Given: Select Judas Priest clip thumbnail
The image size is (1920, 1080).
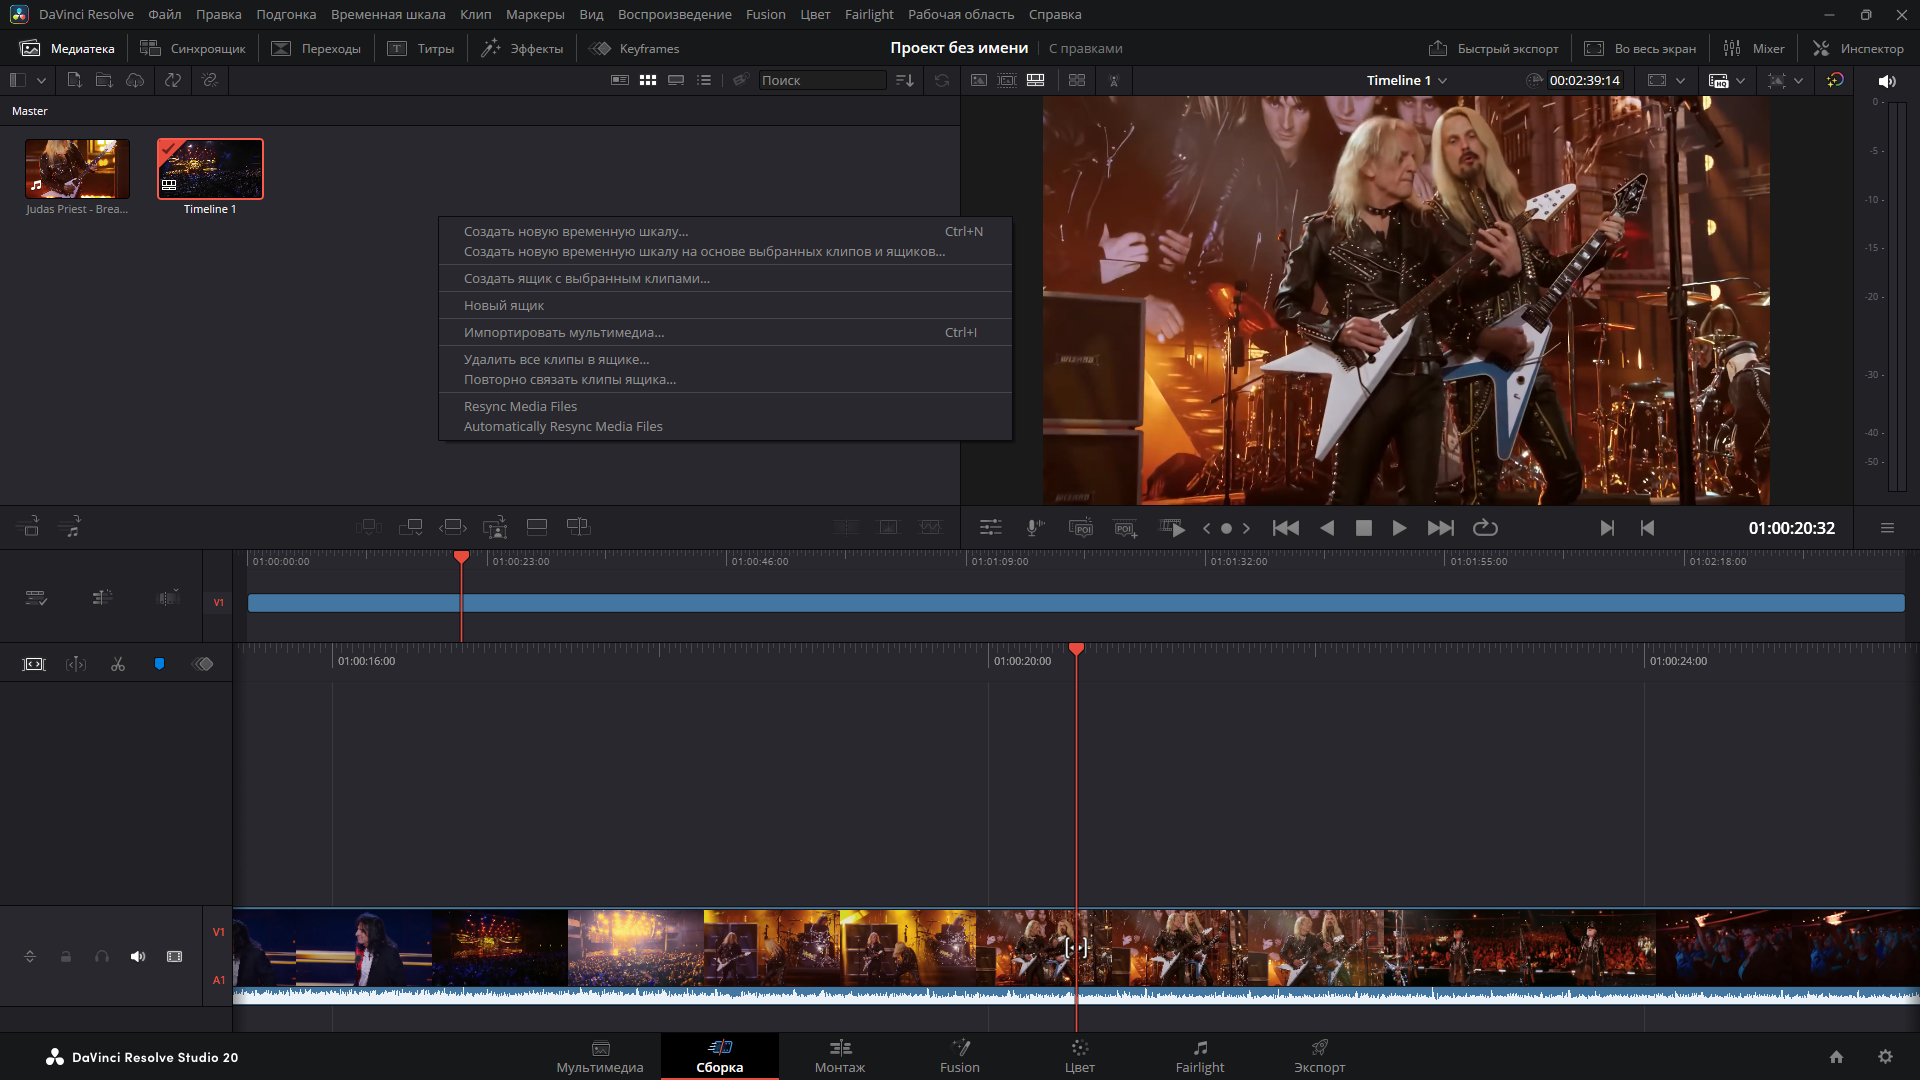Looking at the screenshot, I should 77,168.
